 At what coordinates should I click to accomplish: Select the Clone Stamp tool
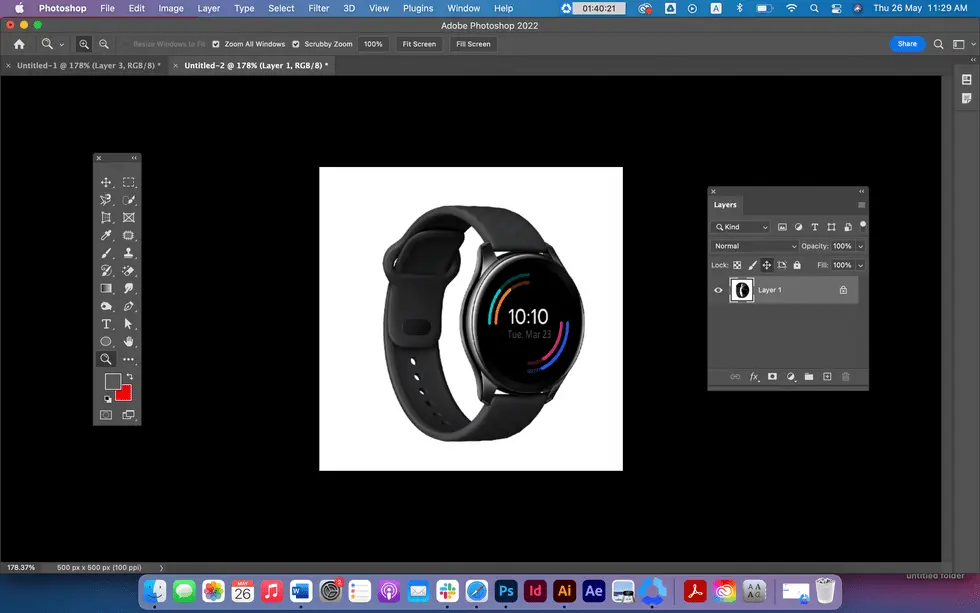[x=128, y=252]
